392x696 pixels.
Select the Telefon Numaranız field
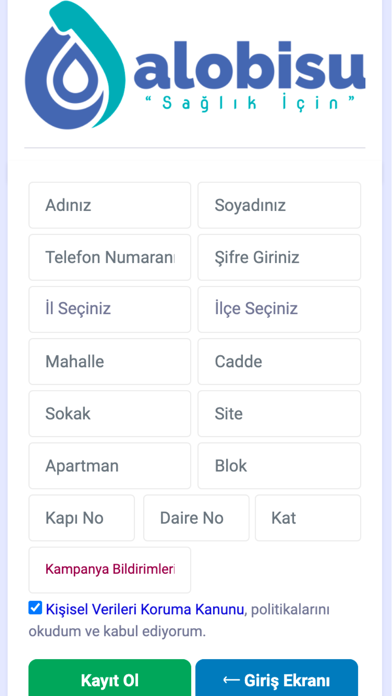click(x=110, y=257)
